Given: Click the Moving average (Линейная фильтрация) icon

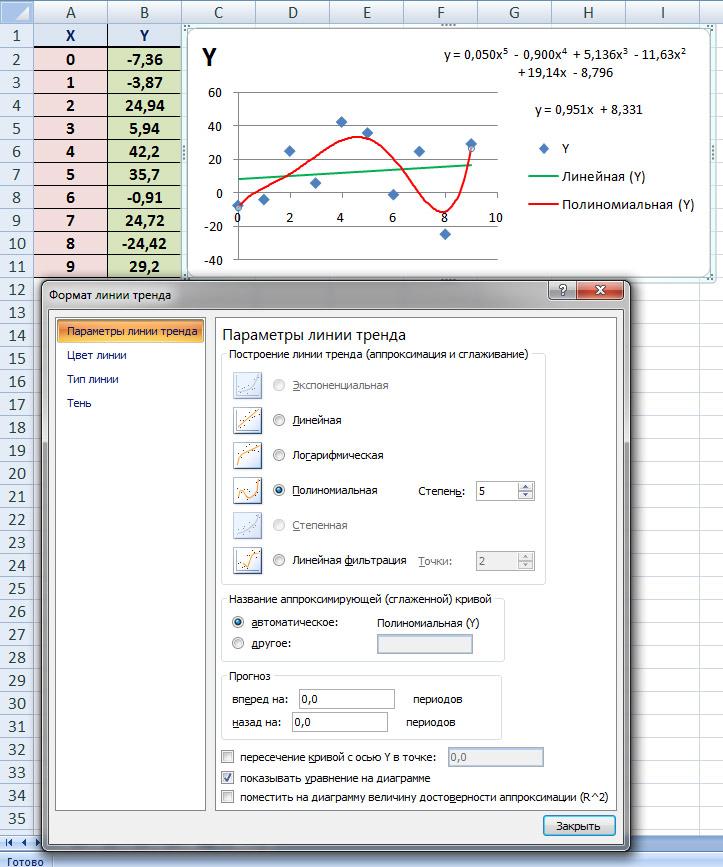Looking at the screenshot, I should (x=248, y=561).
